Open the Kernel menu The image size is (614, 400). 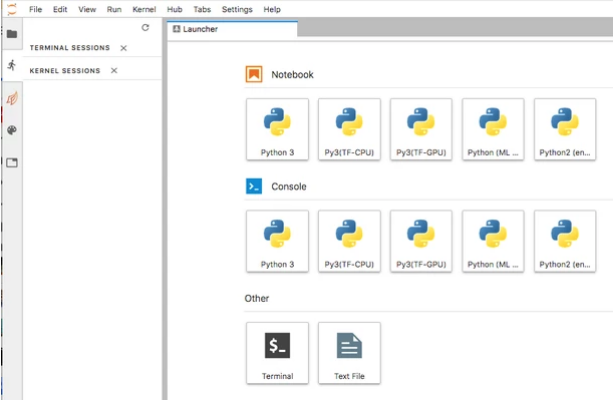tap(144, 9)
